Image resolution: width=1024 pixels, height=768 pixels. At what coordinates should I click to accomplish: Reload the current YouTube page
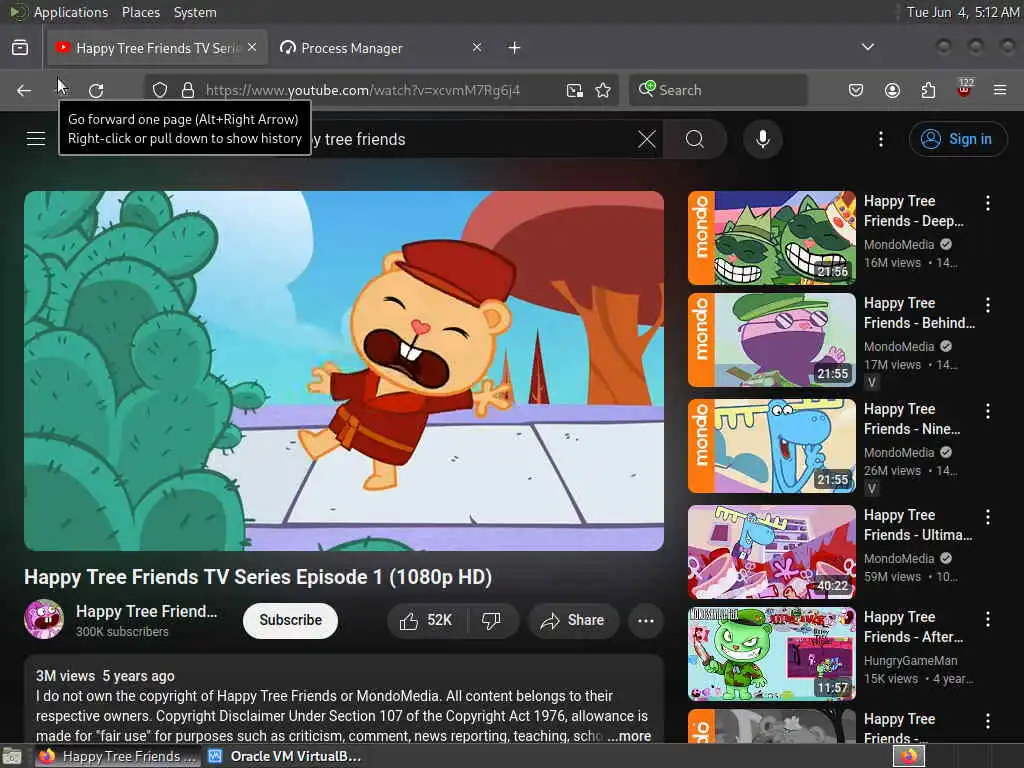pos(96,90)
